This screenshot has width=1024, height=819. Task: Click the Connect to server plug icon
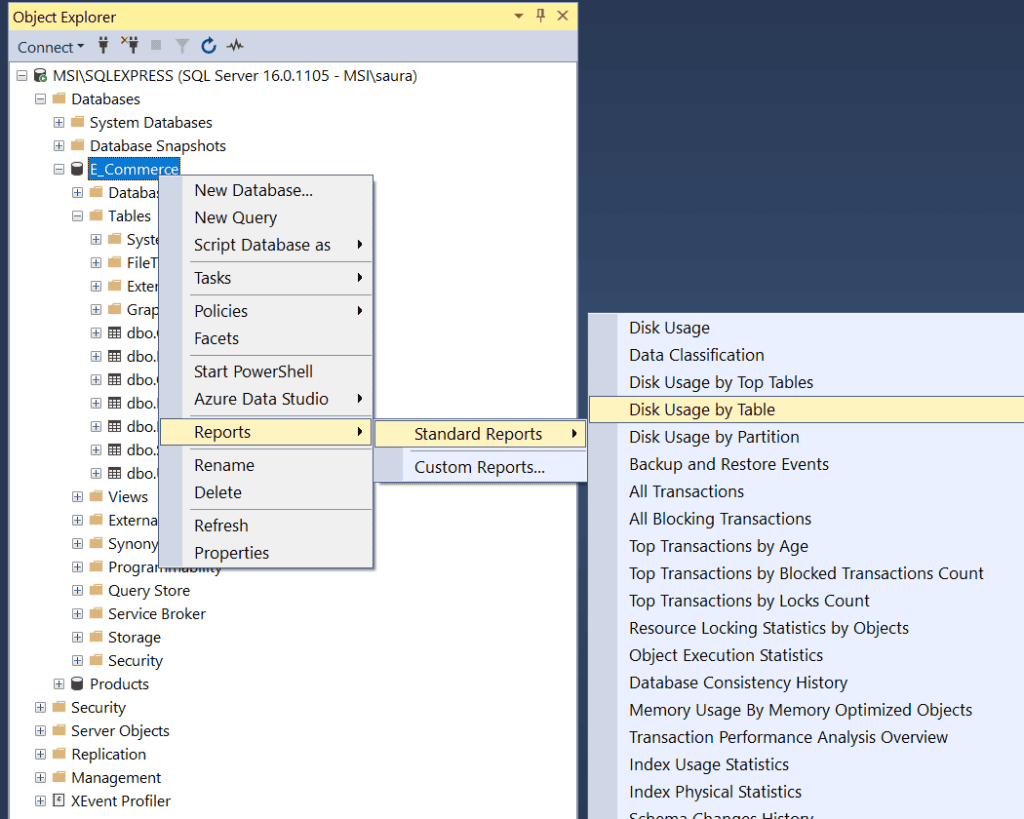(102, 46)
